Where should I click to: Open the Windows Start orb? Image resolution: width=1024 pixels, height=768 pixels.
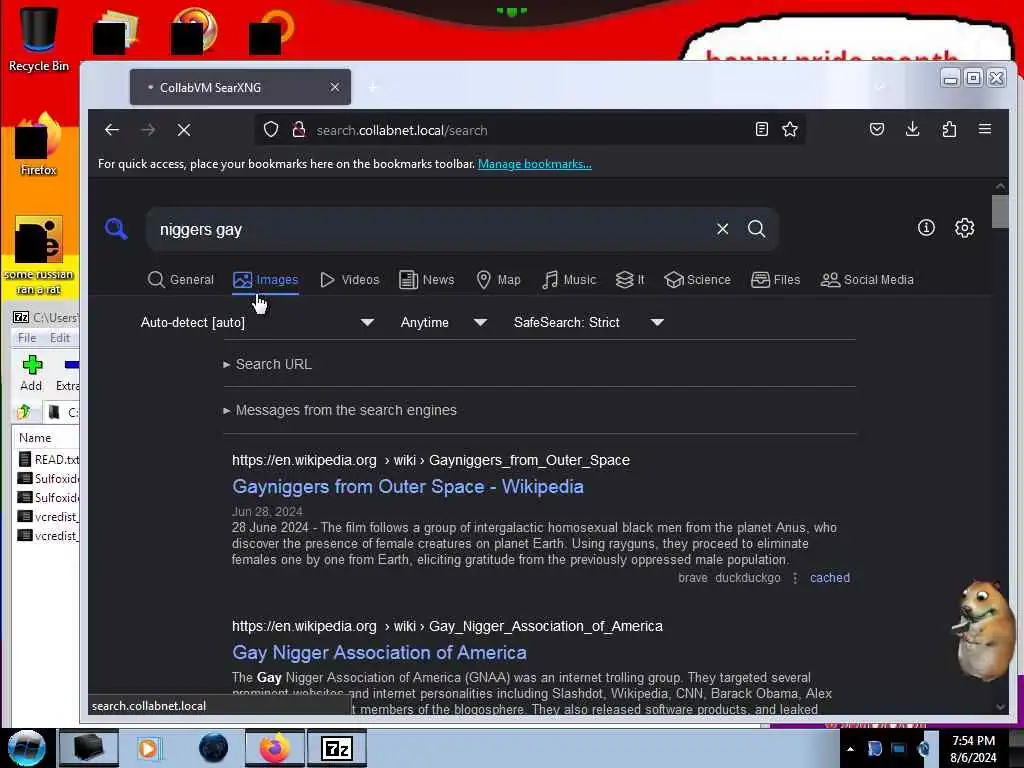(x=26, y=748)
